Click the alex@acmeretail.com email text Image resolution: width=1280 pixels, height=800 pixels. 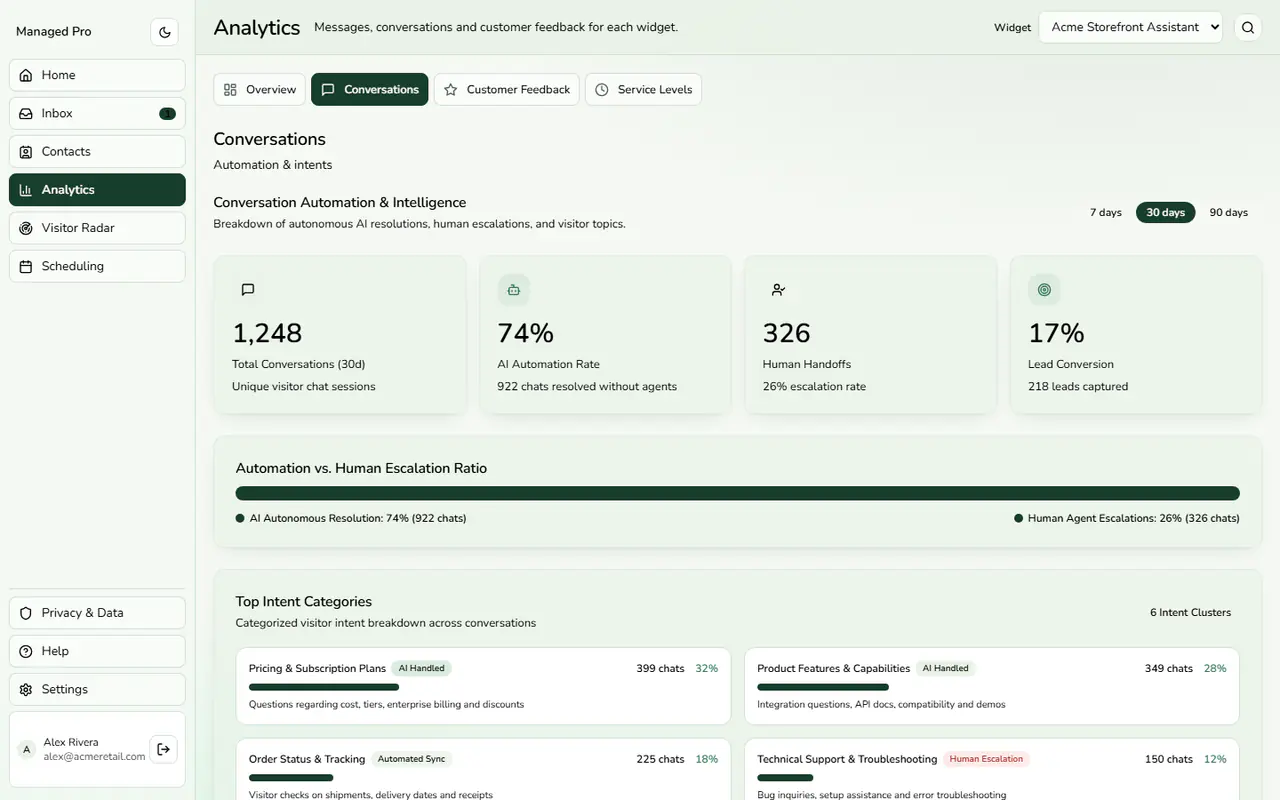(94, 757)
